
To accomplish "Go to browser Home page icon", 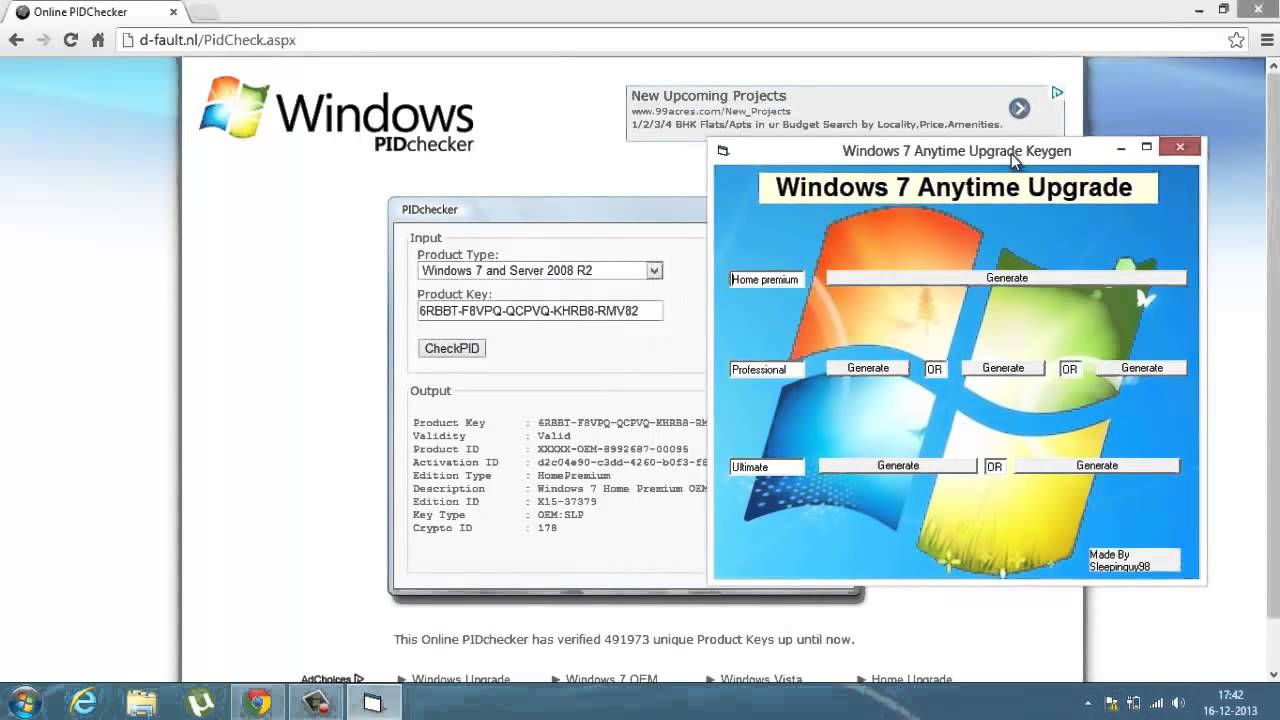I will point(98,40).
